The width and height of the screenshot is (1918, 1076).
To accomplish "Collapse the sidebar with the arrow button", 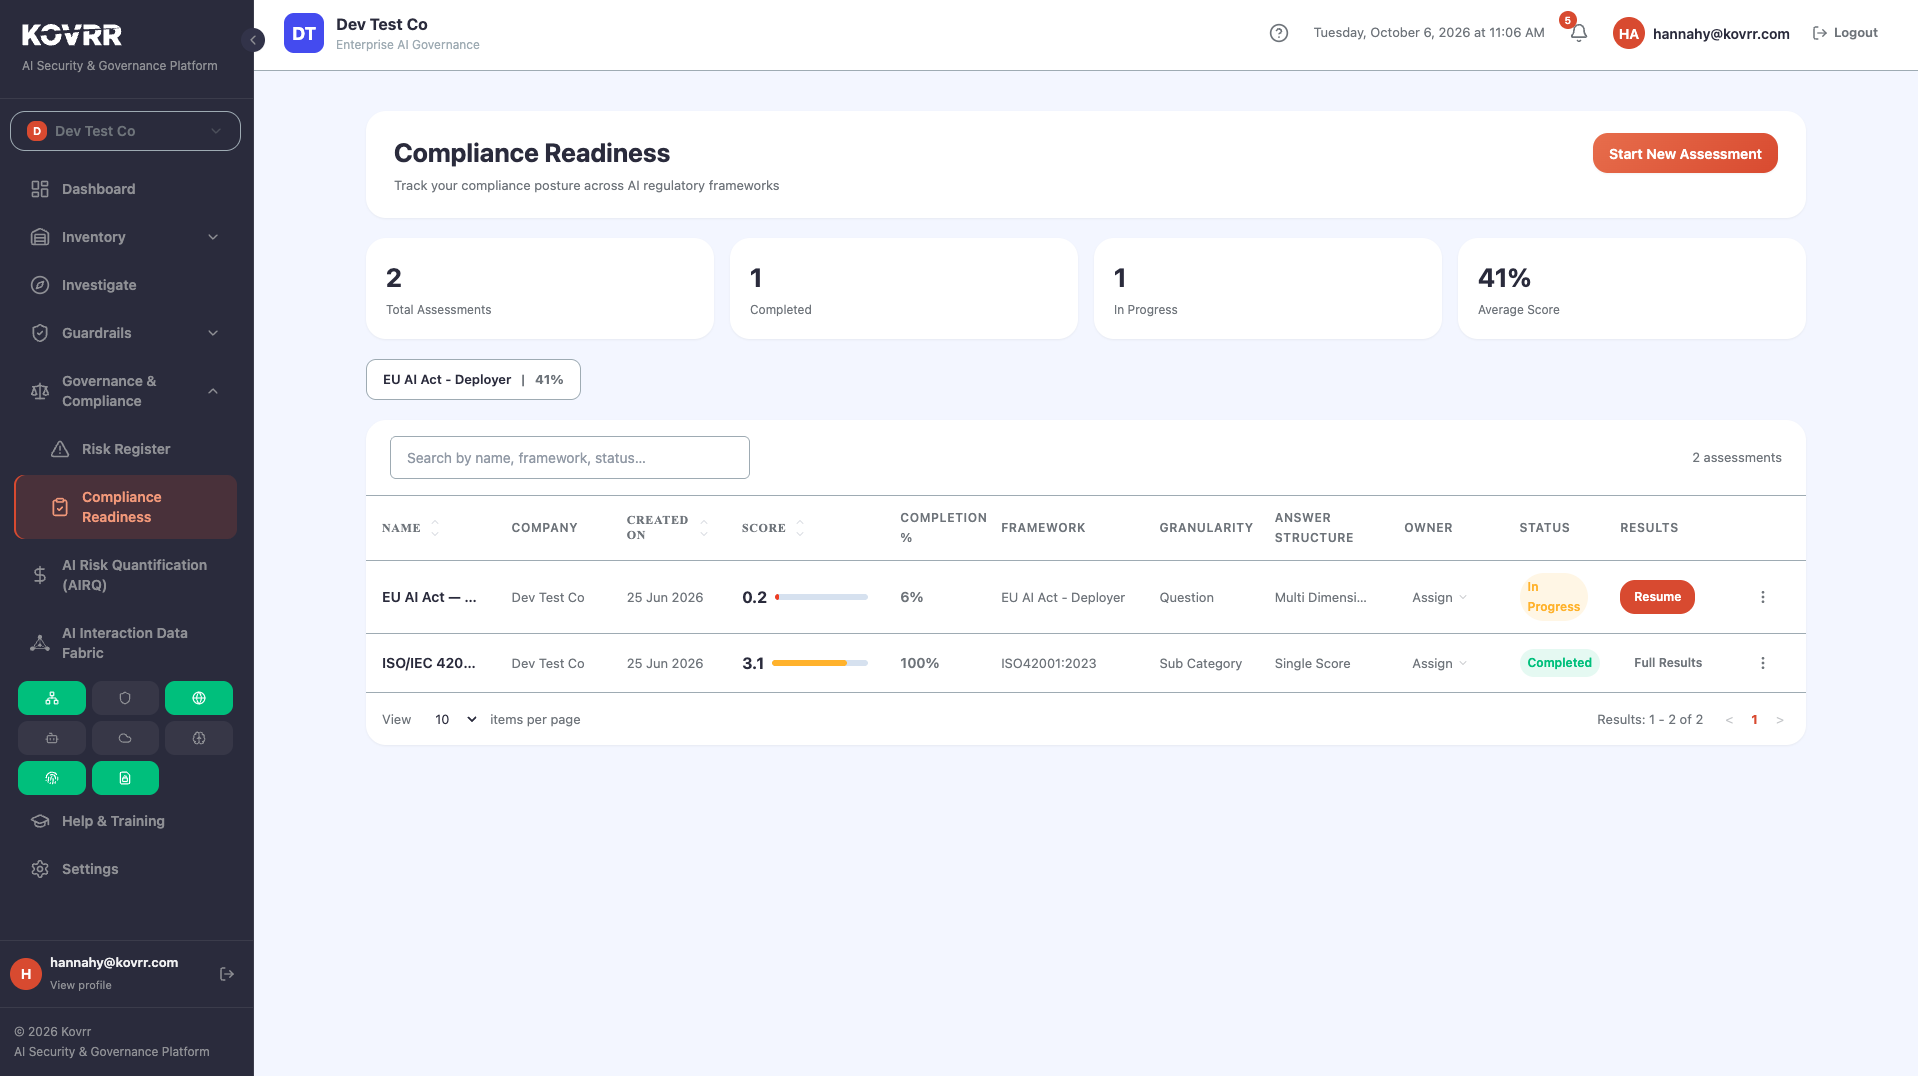I will [x=253, y=40].
